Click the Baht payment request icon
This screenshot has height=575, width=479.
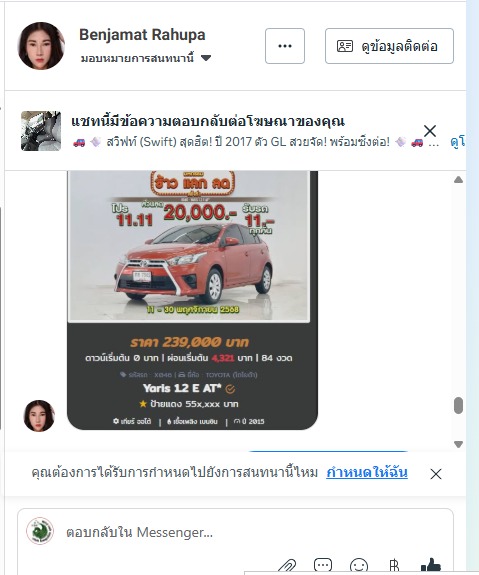click(x=394, y=566)
